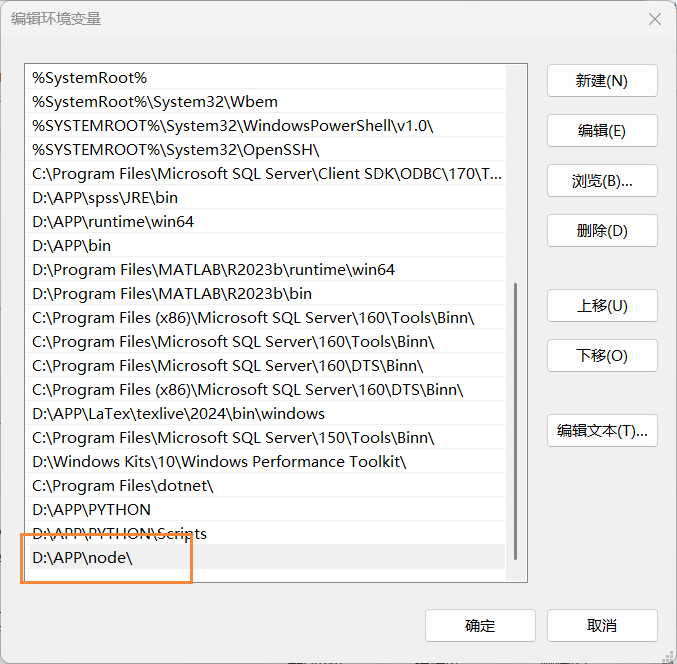The image size is (677, 664).
Task: Select C:\Program Files\dotnet\ entry
Action: coord(266,486)
